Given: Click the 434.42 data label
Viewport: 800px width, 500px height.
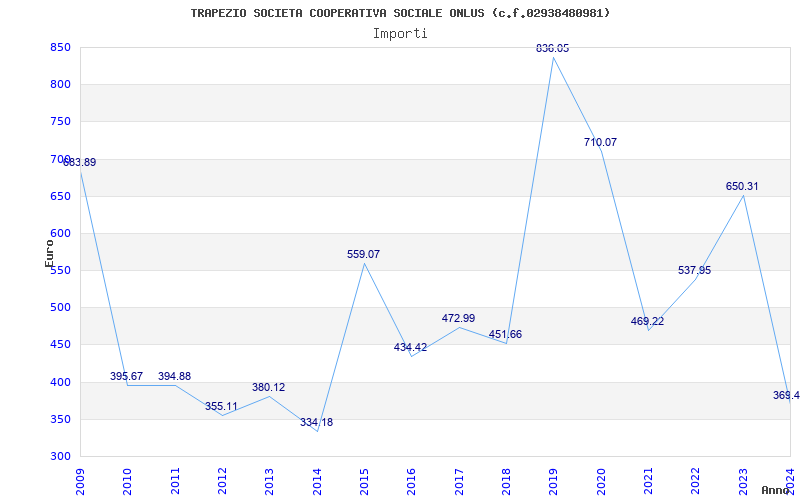Looking at the screenshot, I should click(x=411, y=347).
